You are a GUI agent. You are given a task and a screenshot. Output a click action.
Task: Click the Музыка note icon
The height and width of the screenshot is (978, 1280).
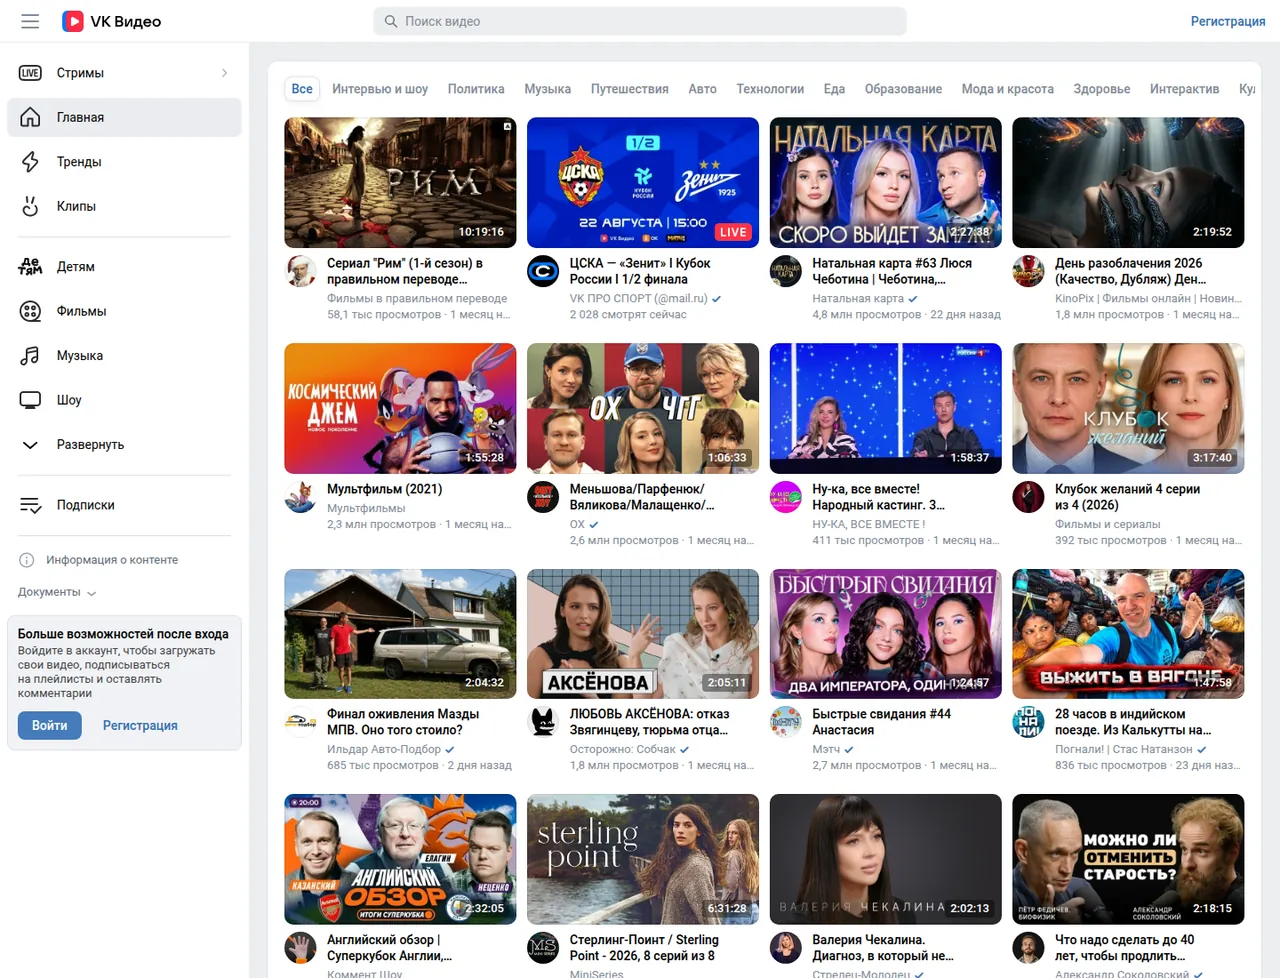(x=30, y=356)
